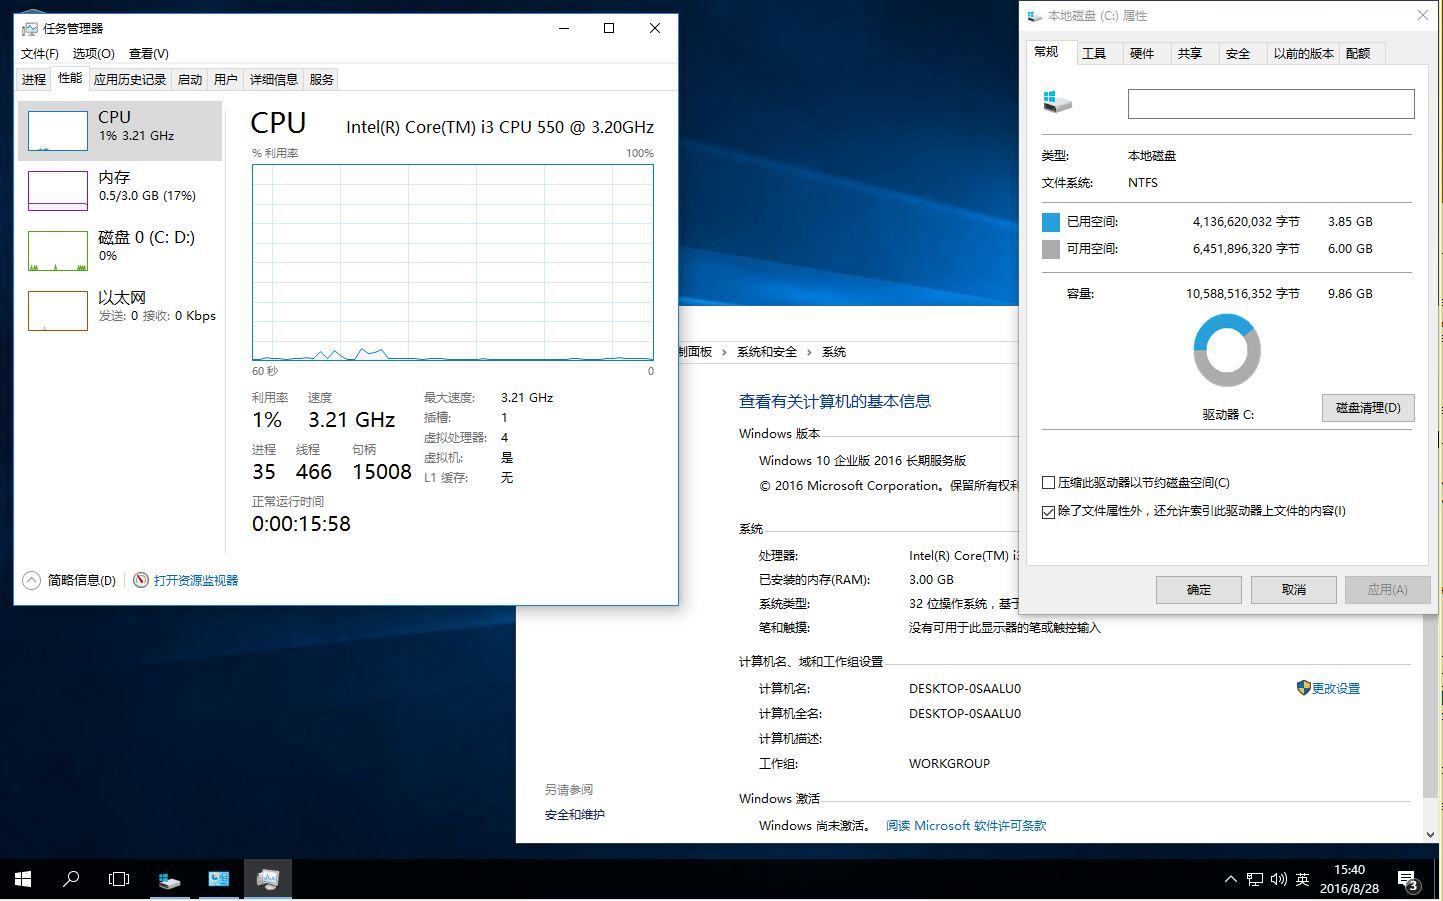
Task: Click the disabled 应用(A) button
Action: 1388,590
